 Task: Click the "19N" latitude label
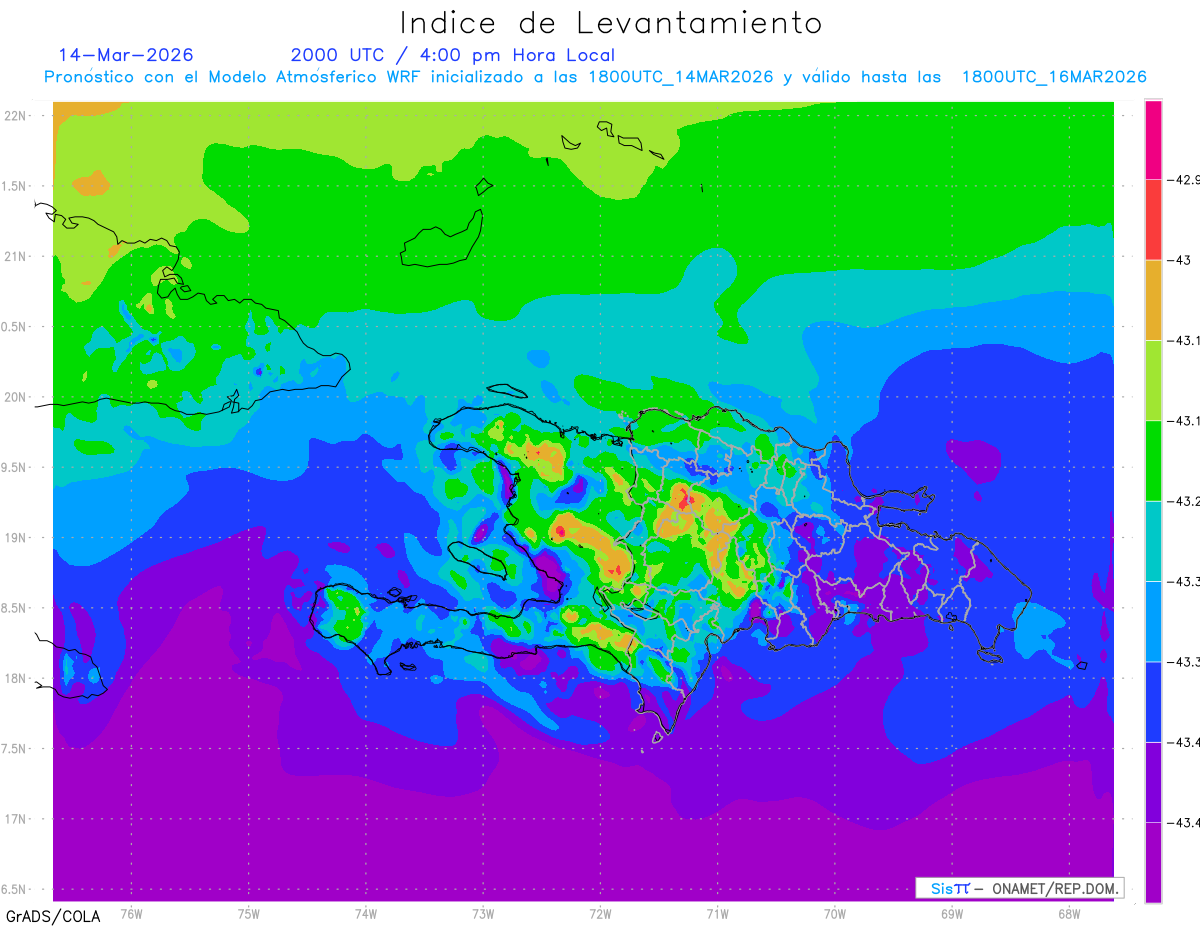[x=16, y=538]
